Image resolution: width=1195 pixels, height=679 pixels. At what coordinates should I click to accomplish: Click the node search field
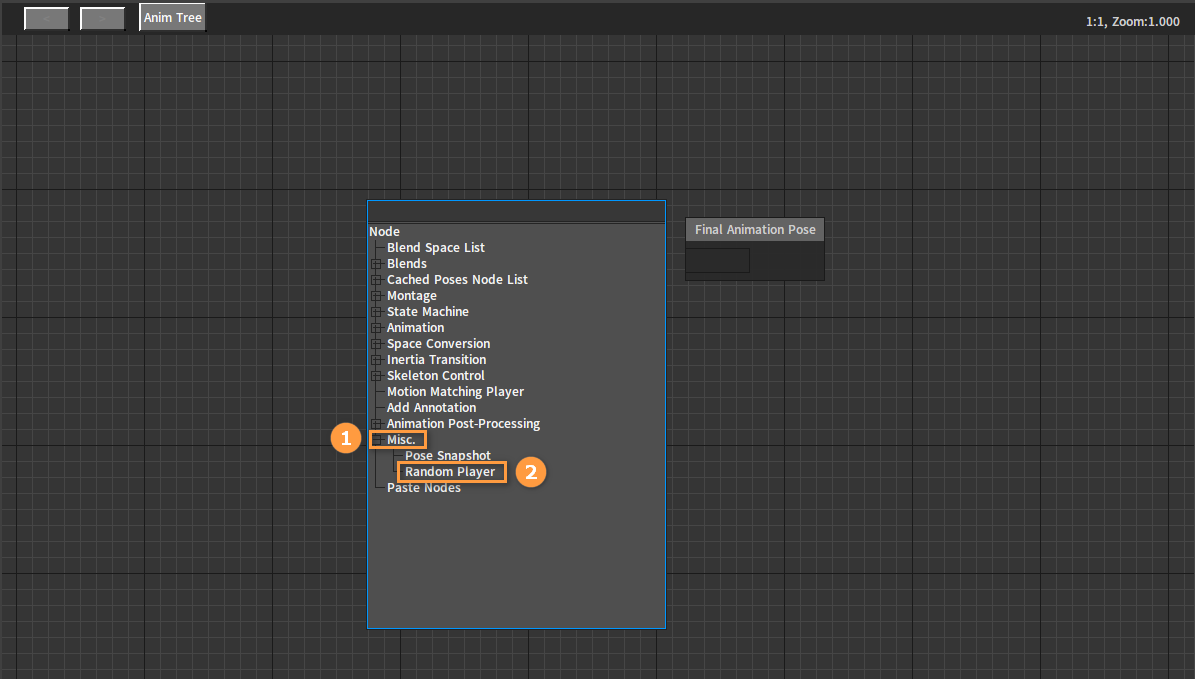pos(516,212)
